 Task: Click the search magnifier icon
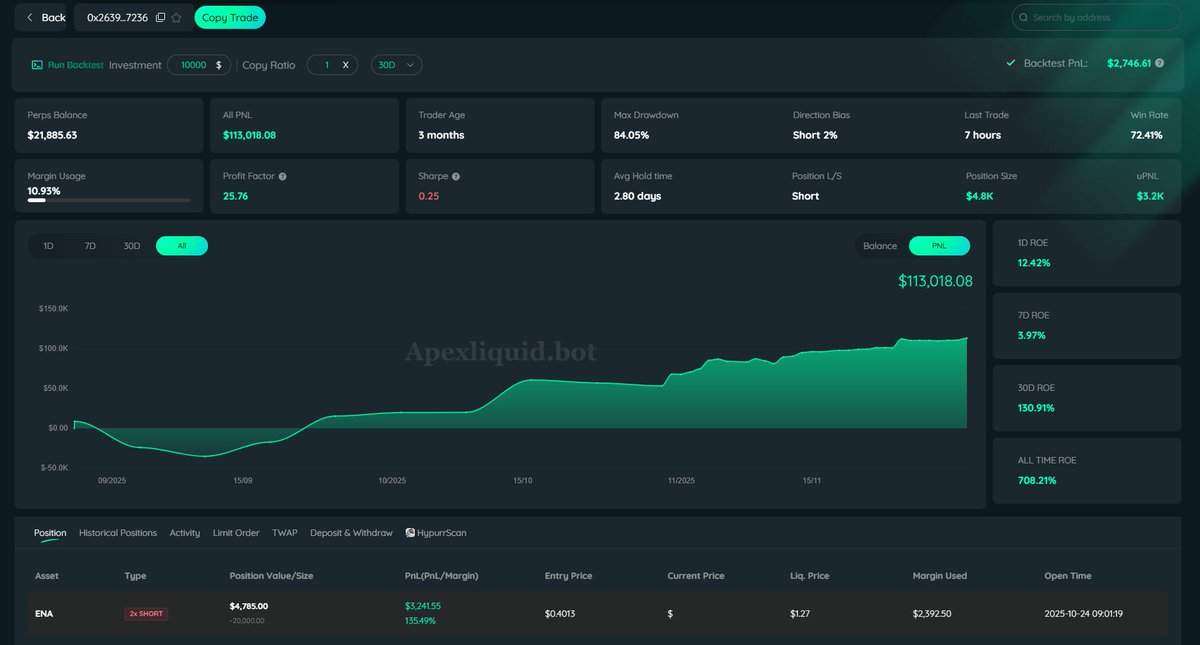click(x=1023, y=17)
